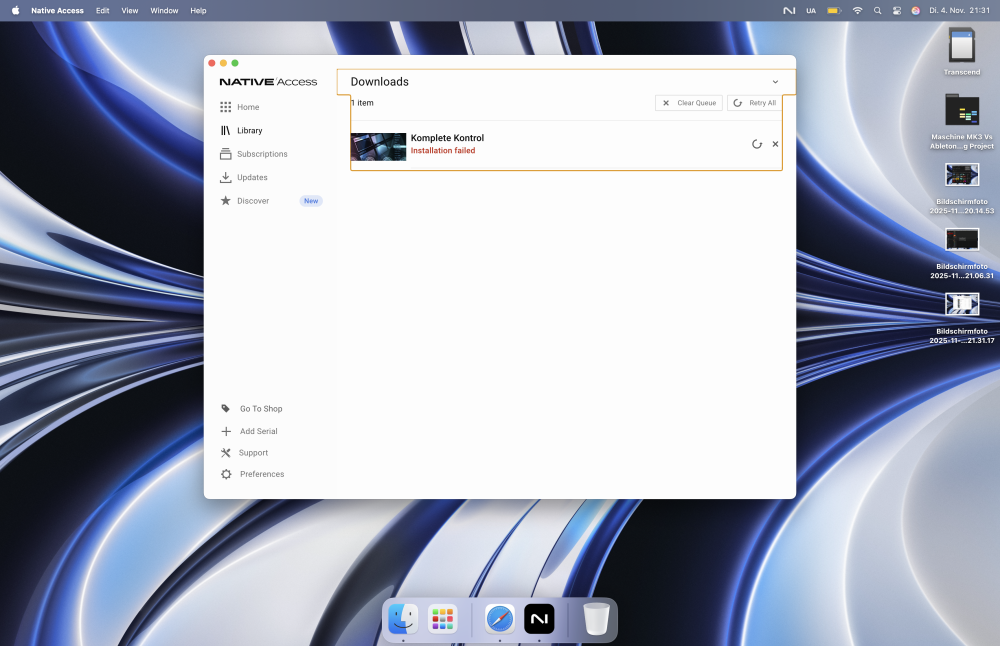This screenshot has height=646, width=1000.
Task: Select Maschine MK3 Vs Ableton project folder
Action: point(962,121)
